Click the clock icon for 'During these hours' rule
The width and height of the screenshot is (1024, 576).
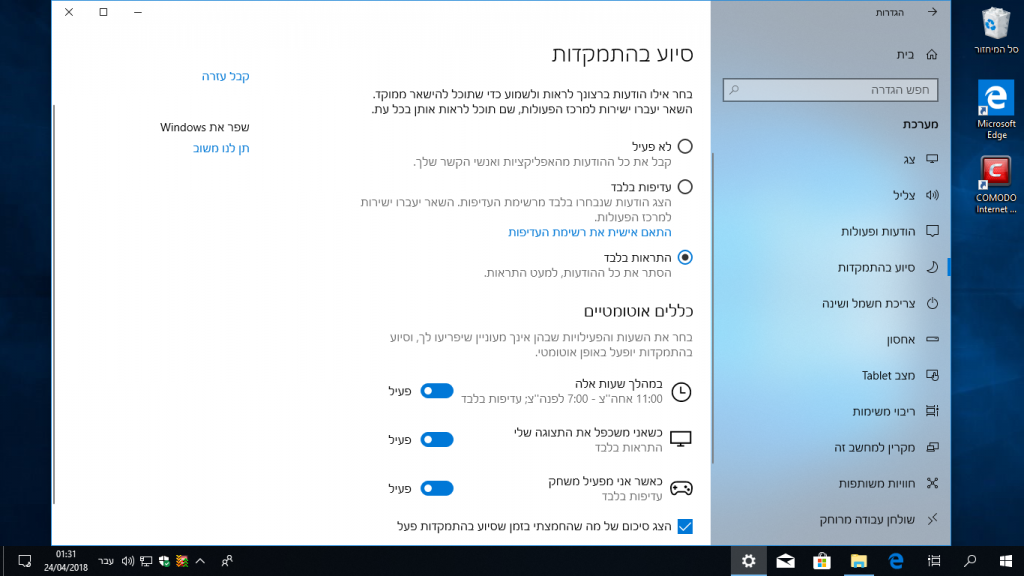coord(681,392)
